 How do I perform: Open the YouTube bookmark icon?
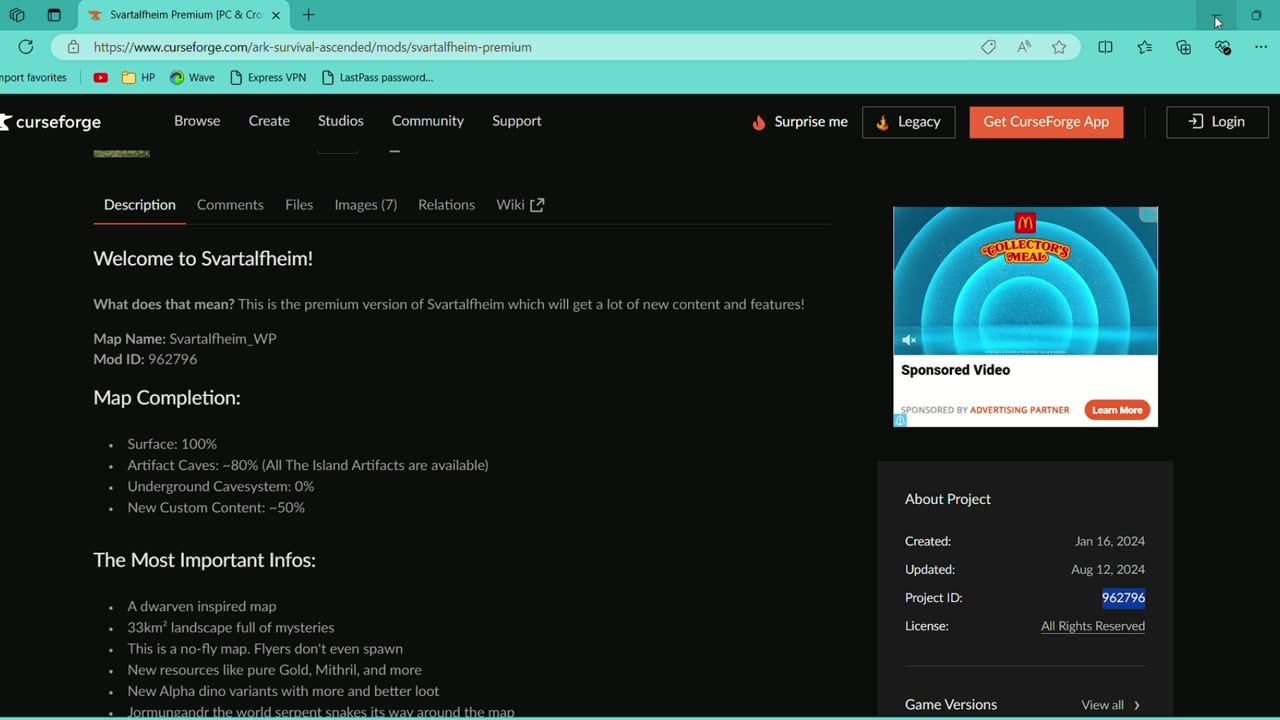tap(100, 77)
